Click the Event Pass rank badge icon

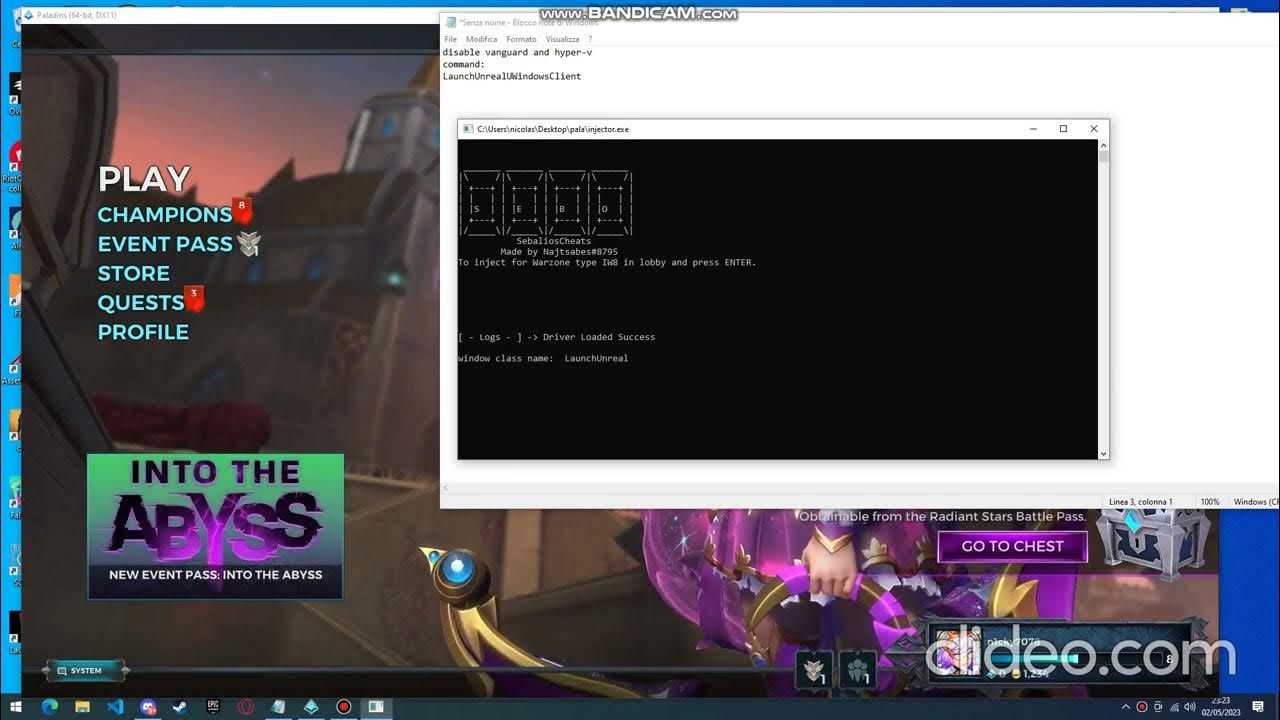tap(249, 243)
